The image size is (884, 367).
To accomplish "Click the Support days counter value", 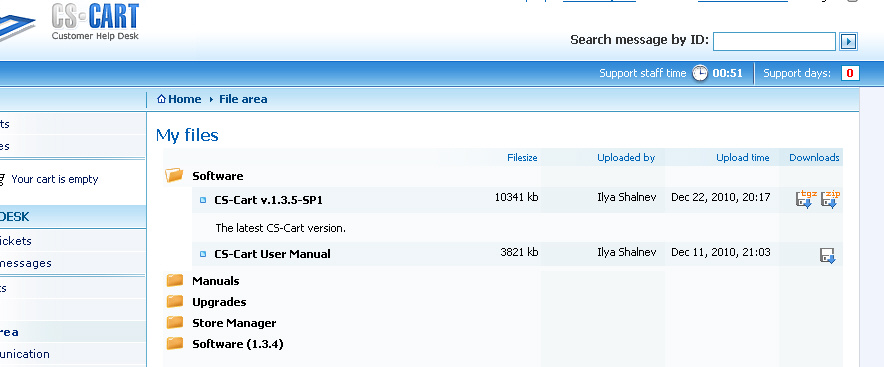I will click(x=850, y=73).
